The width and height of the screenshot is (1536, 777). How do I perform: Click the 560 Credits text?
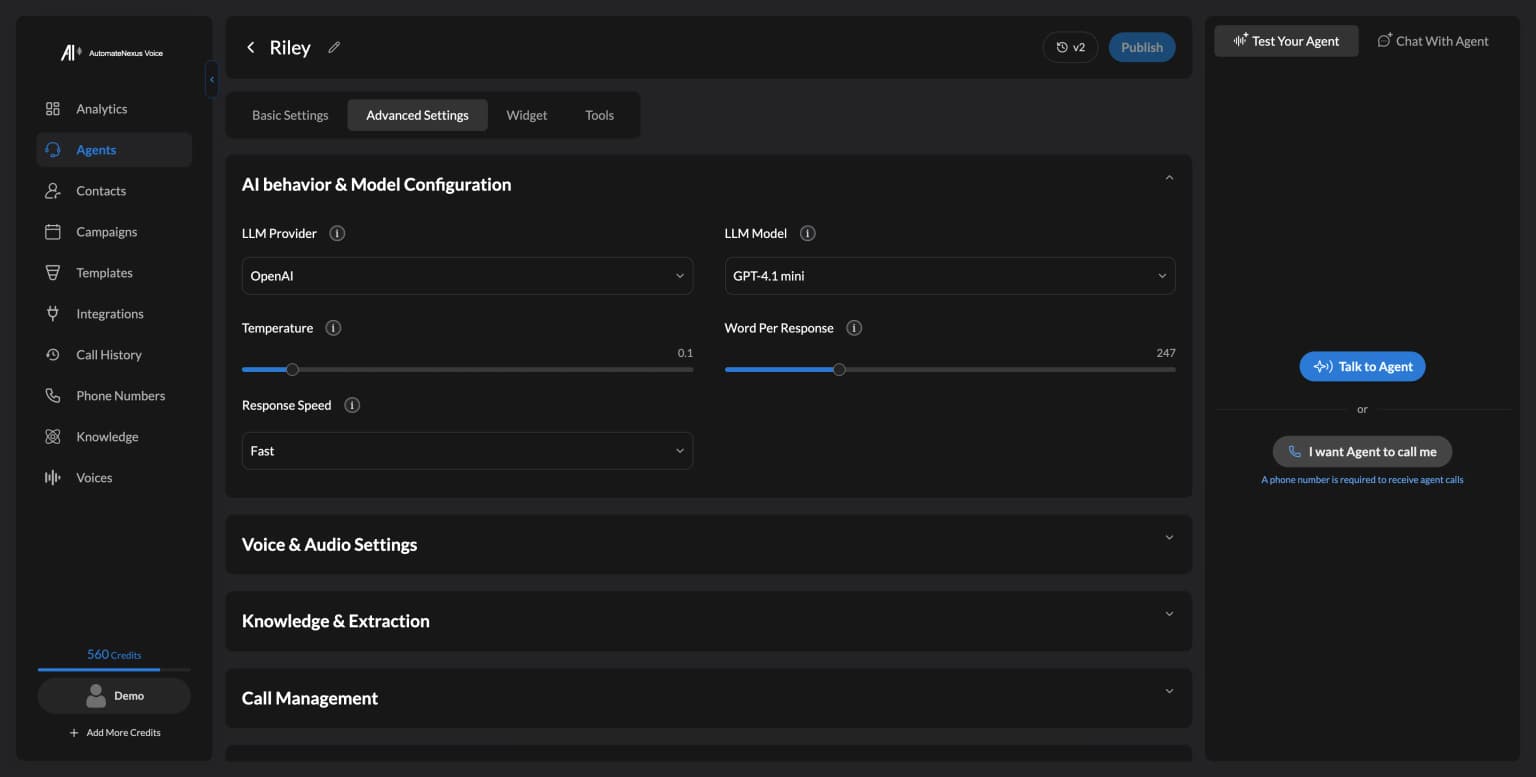(x=114, y=655)
